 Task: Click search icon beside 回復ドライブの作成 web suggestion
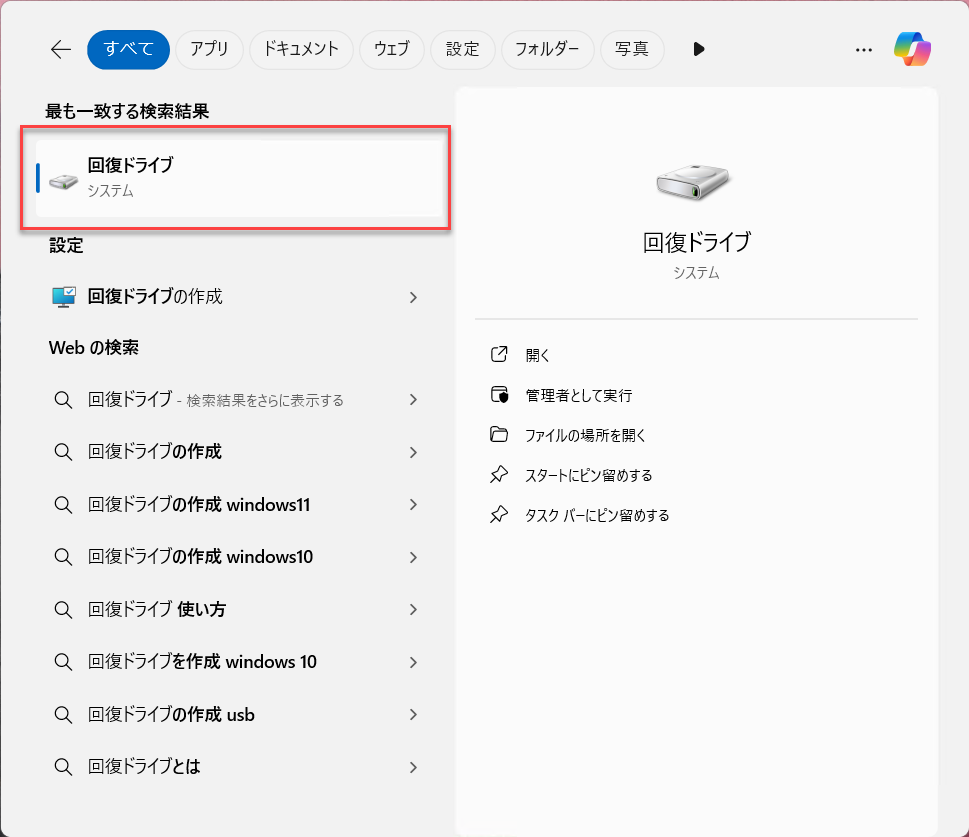63,452
